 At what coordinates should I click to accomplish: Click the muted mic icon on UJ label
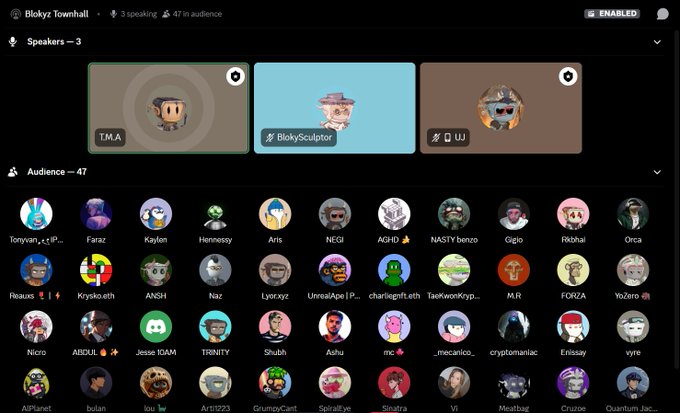coord(436,138)
